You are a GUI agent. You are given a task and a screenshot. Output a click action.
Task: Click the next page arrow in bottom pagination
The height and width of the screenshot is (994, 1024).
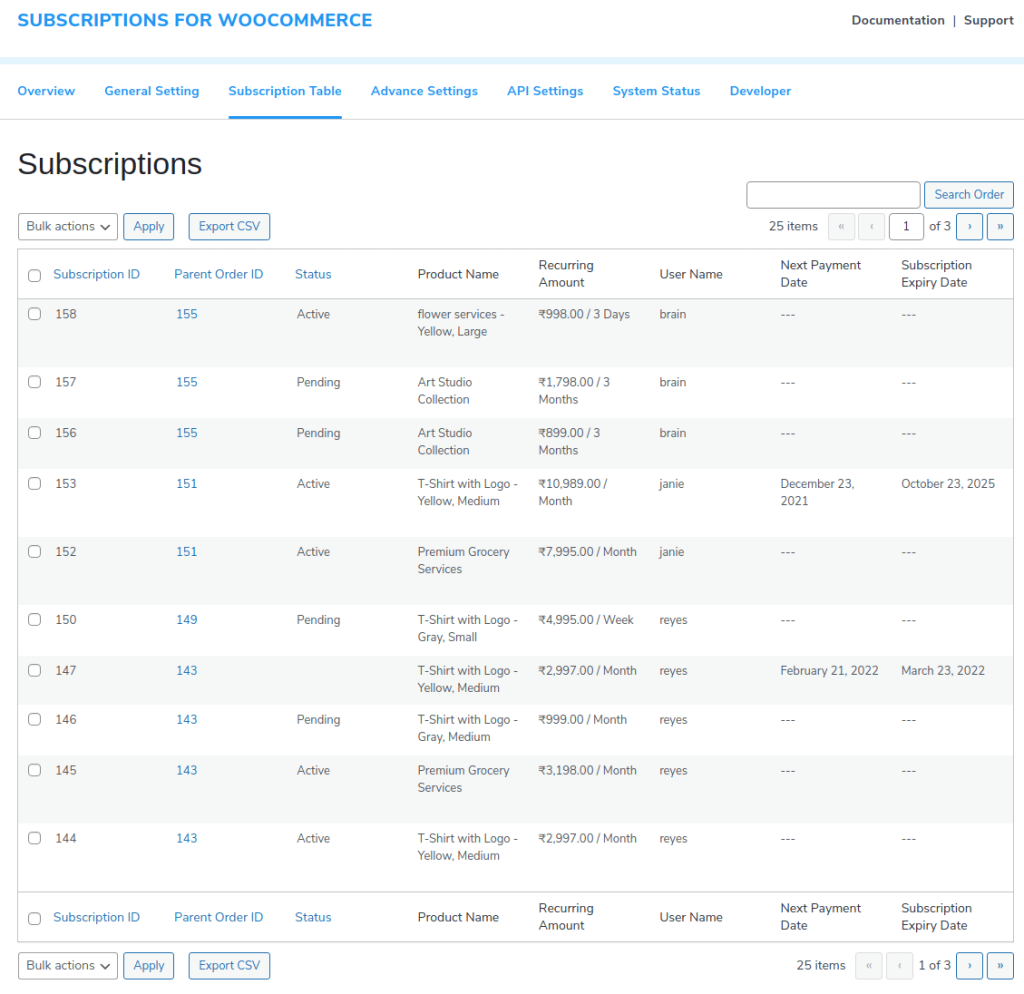tap(969, 965)
